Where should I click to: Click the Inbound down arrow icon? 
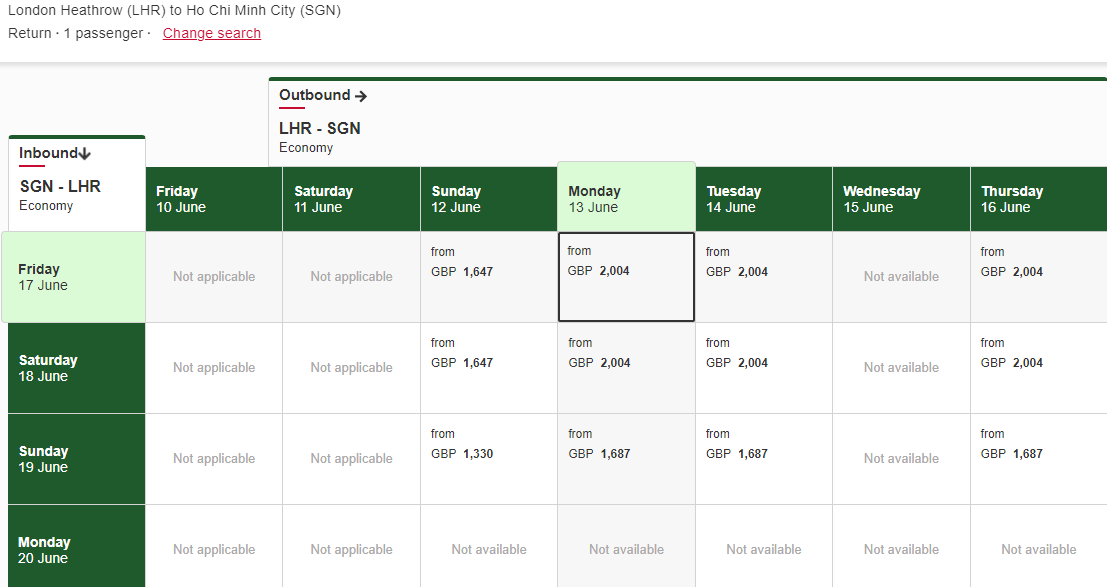(85, 154)
